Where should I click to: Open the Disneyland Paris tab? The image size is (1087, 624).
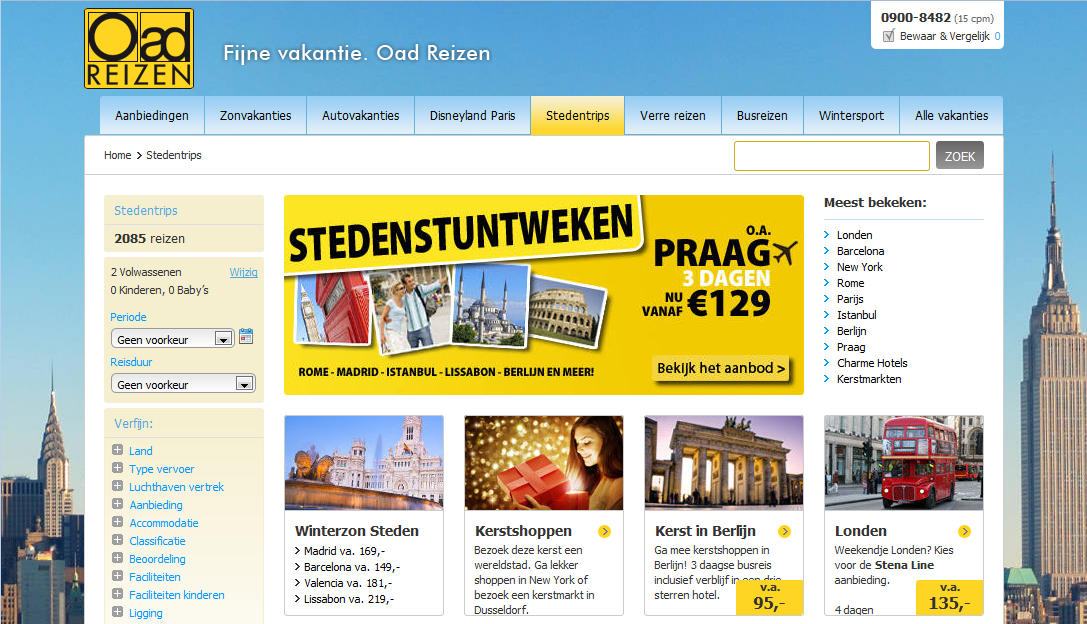click(473, 116)
